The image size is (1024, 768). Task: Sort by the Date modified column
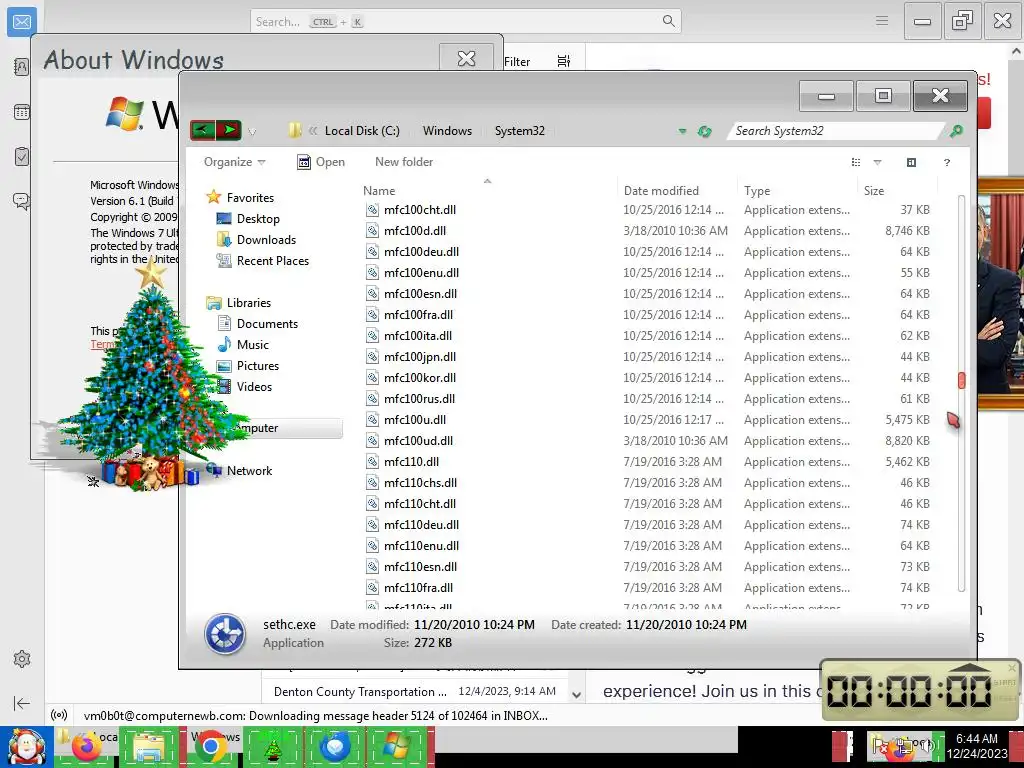pos(661,191)
